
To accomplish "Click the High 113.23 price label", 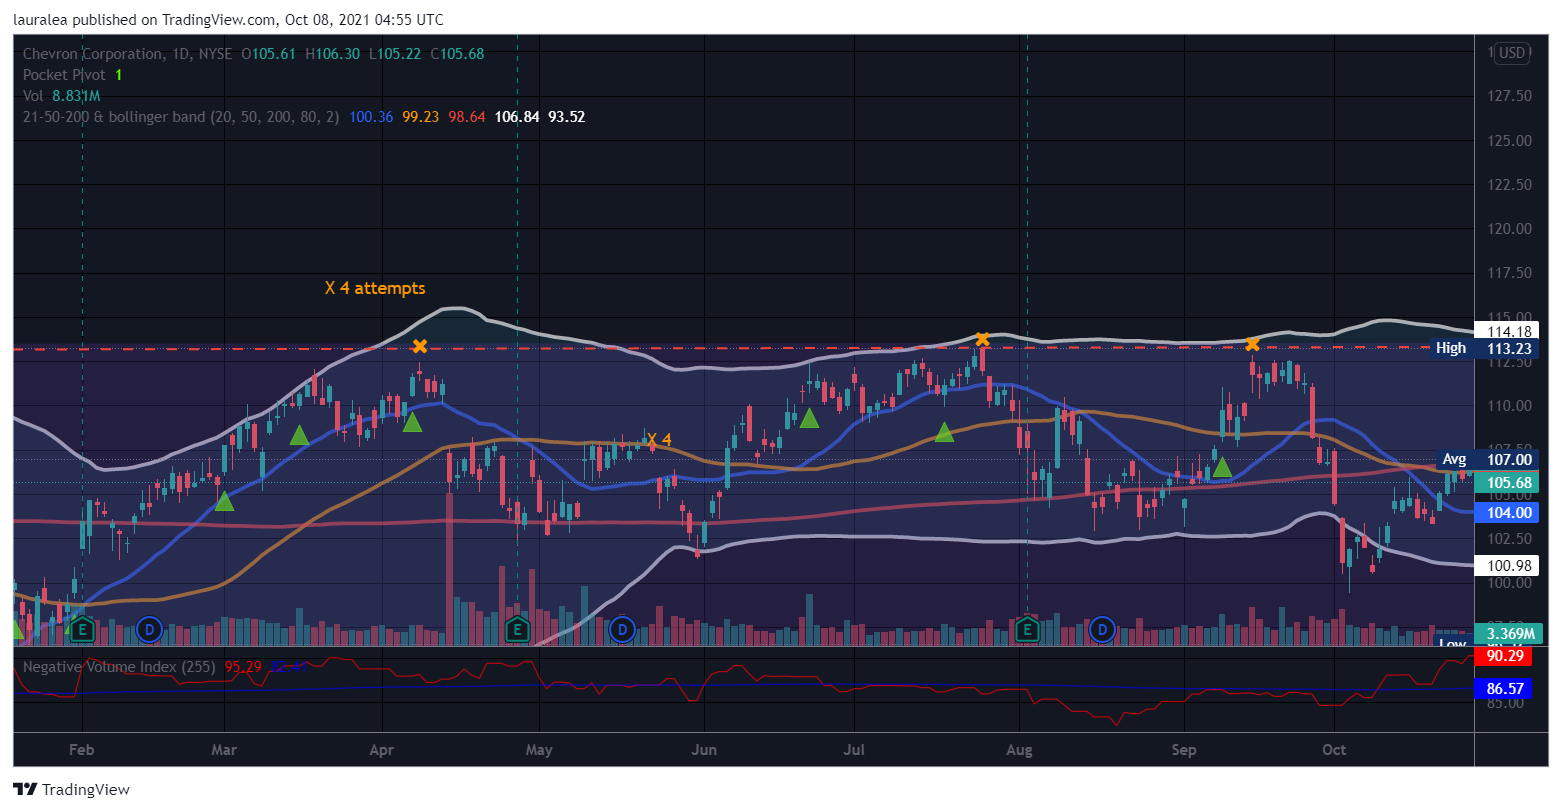I will [1485, 348].
